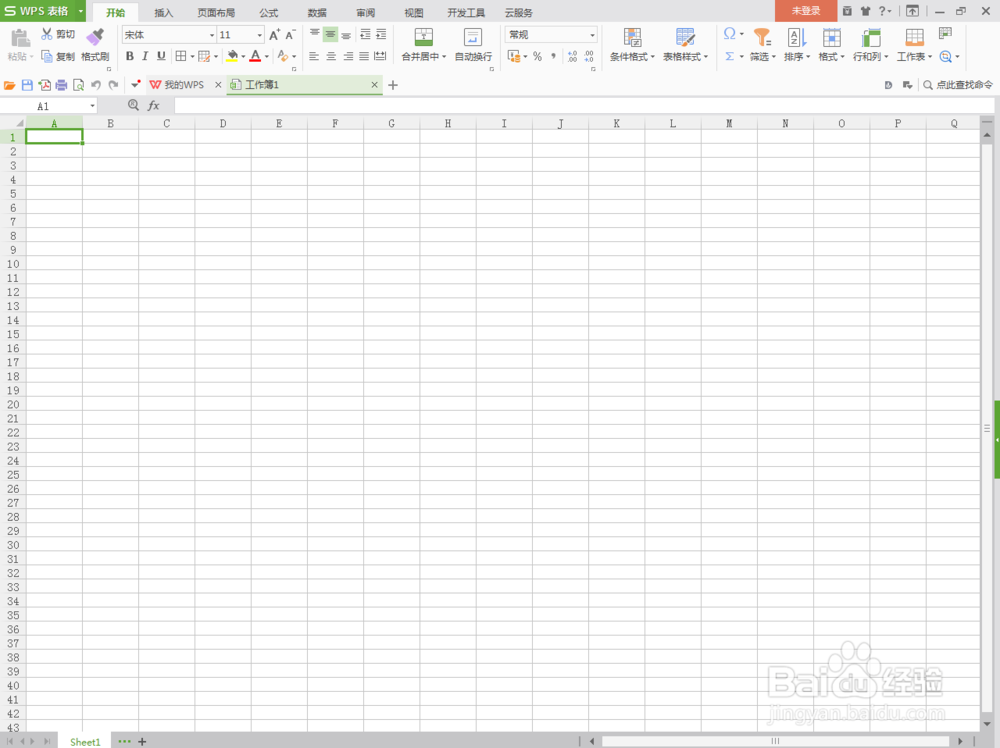Click the Merge and Center (合并居中) icon
This screenshot has width=1000, height=748.
pyautogui.click(x=423, y=37)
